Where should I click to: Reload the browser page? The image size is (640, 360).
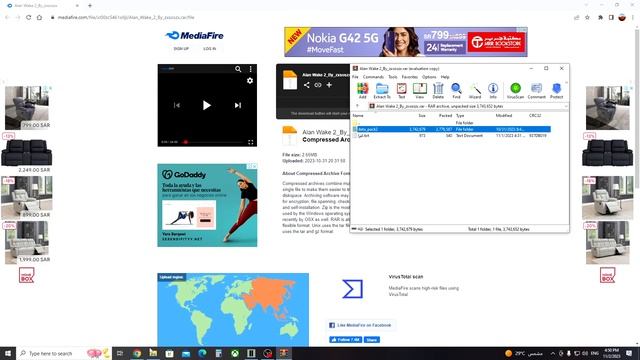tap(29, 18)
